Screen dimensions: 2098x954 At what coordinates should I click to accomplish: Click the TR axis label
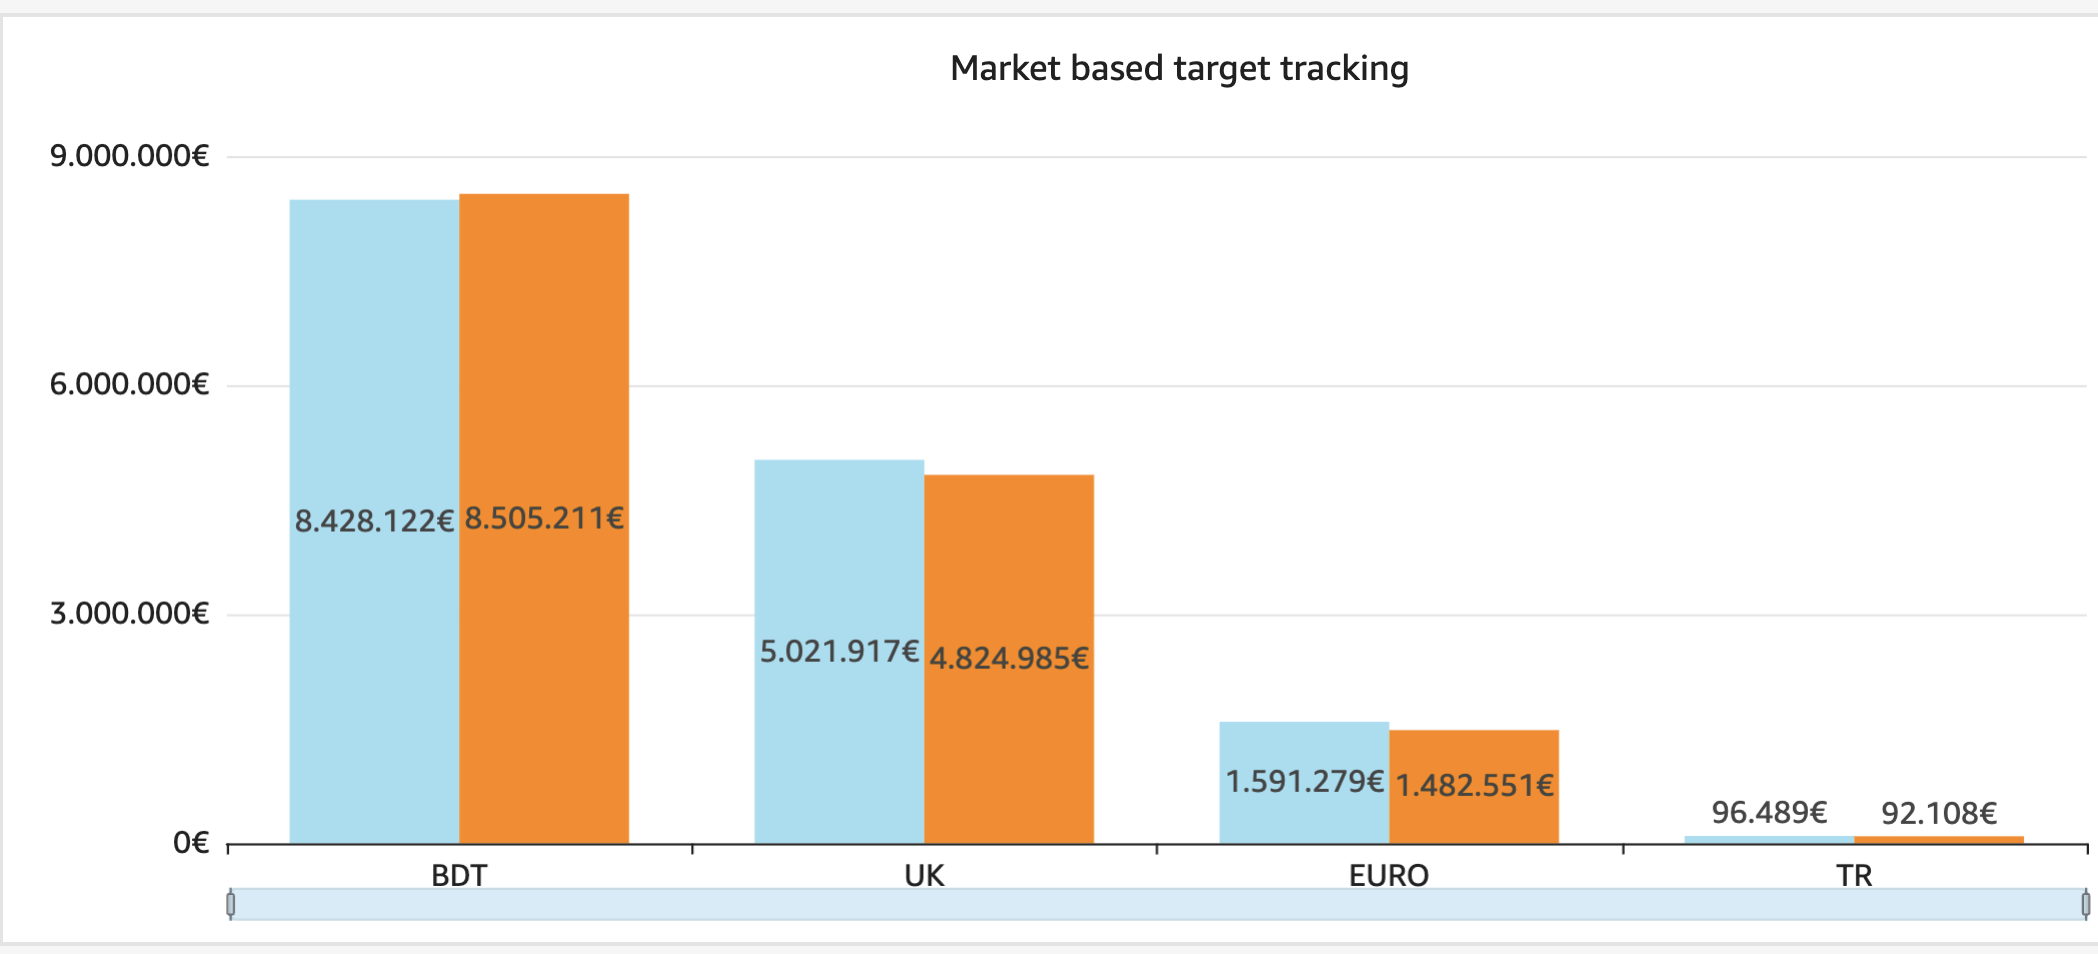[x=1854, y=875]
